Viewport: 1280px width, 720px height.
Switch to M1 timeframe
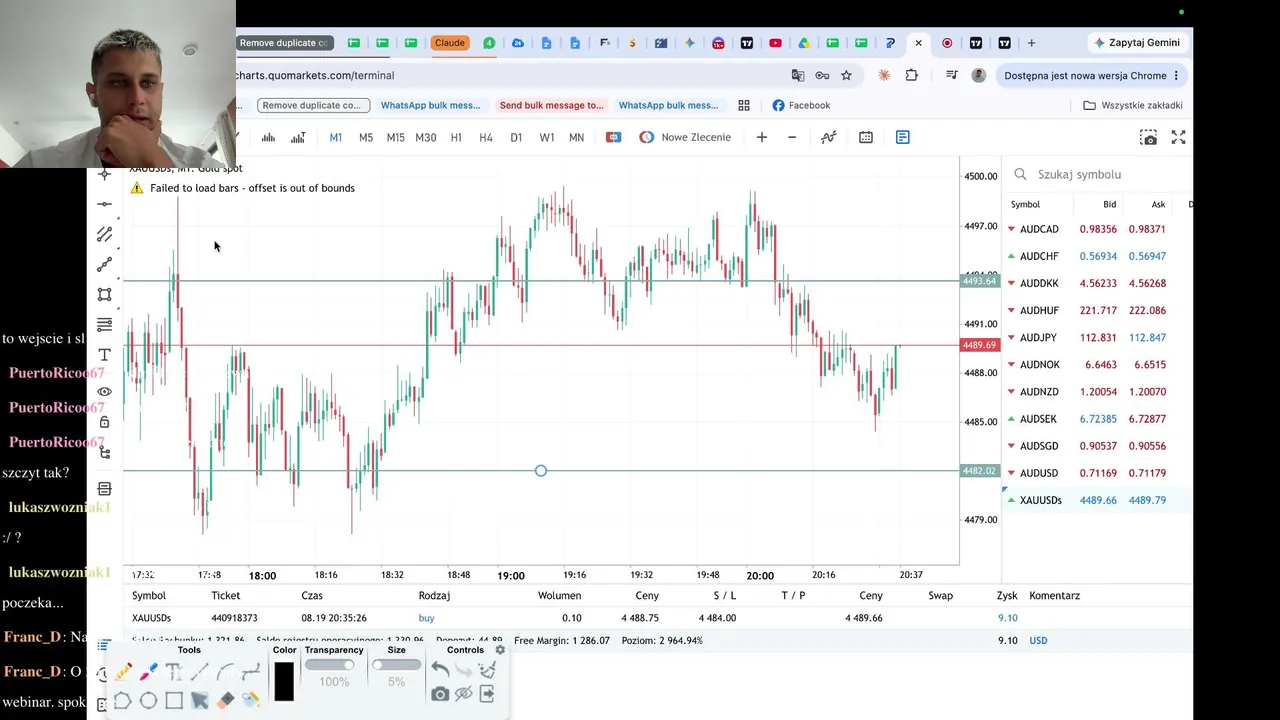[336, 137]
